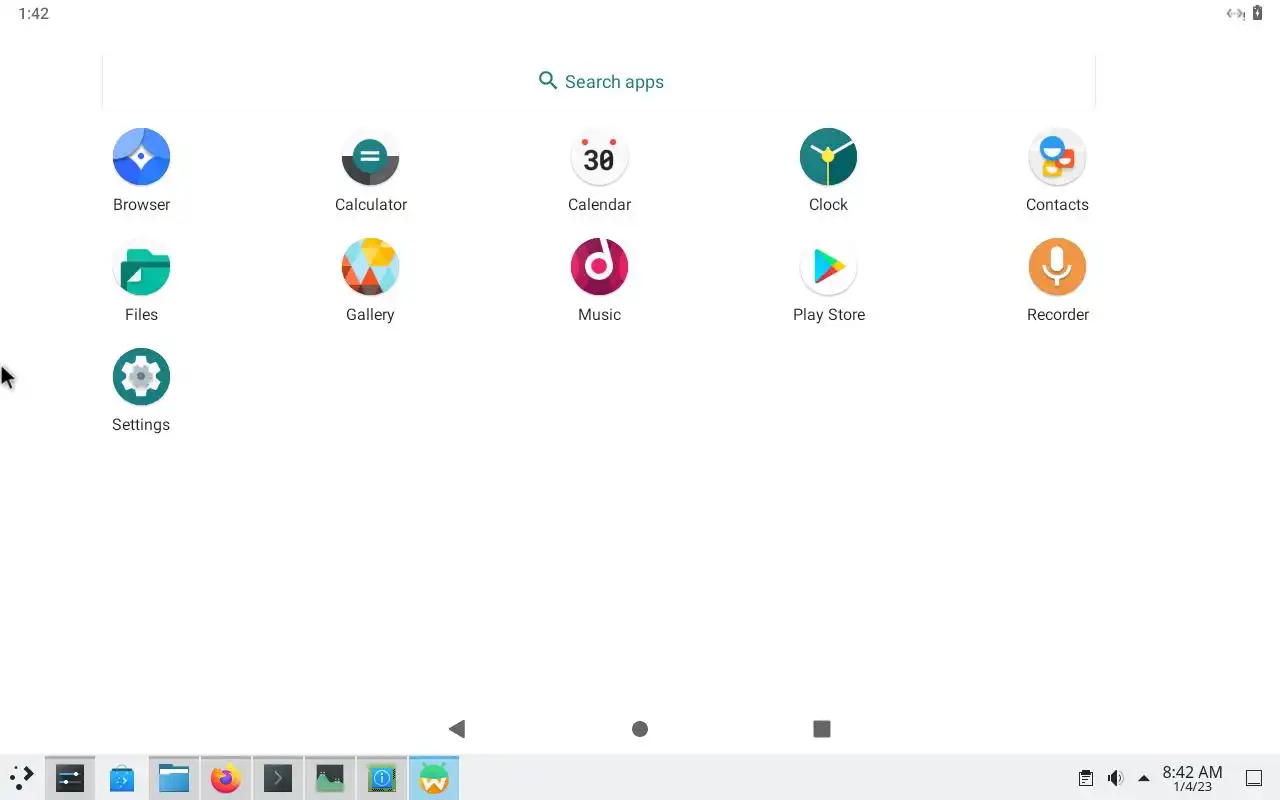The width and height of the screenshot is (1280, 800).
Task: Open the Clock app
Action: point(828,157)
